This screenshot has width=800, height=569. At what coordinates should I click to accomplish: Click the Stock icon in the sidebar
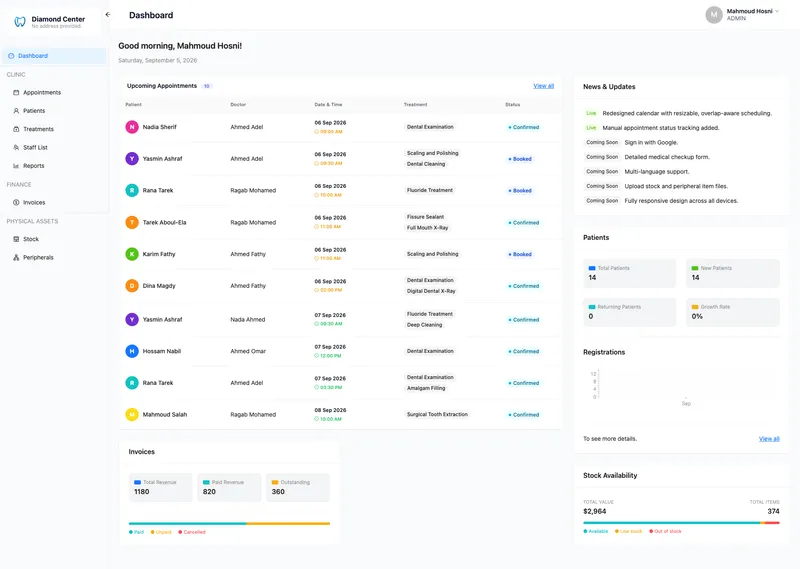pyautogui.click(x=16, y=239)
